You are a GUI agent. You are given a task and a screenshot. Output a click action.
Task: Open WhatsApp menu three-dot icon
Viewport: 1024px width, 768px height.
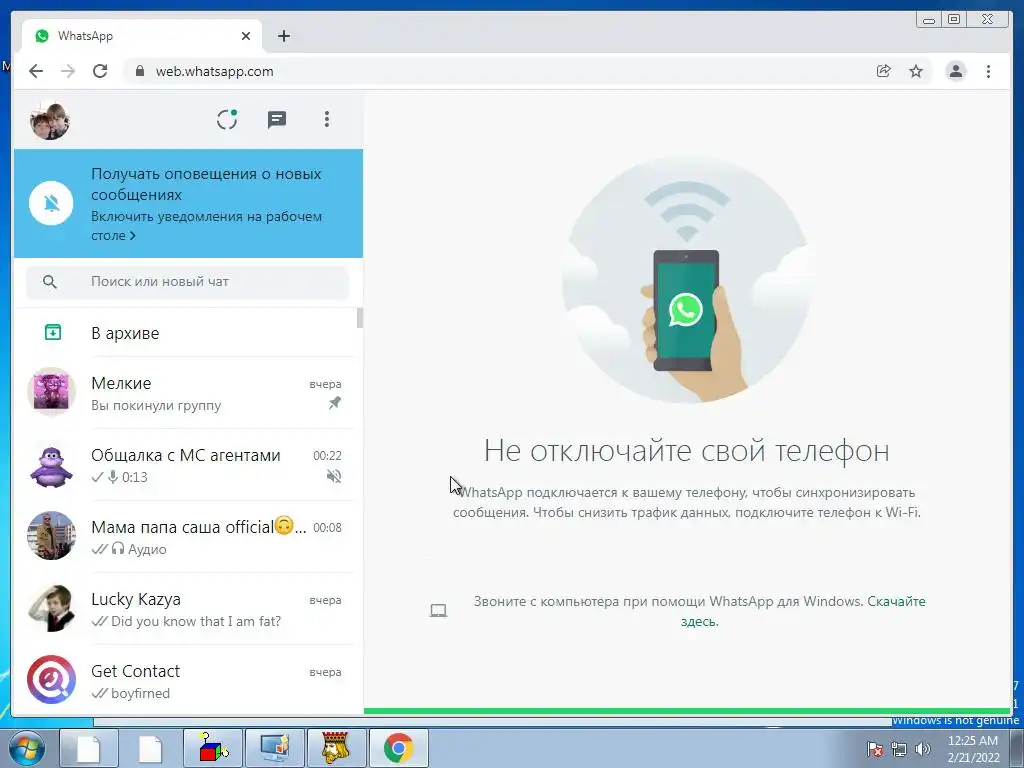pyautogui.click(x=327, y=120)
